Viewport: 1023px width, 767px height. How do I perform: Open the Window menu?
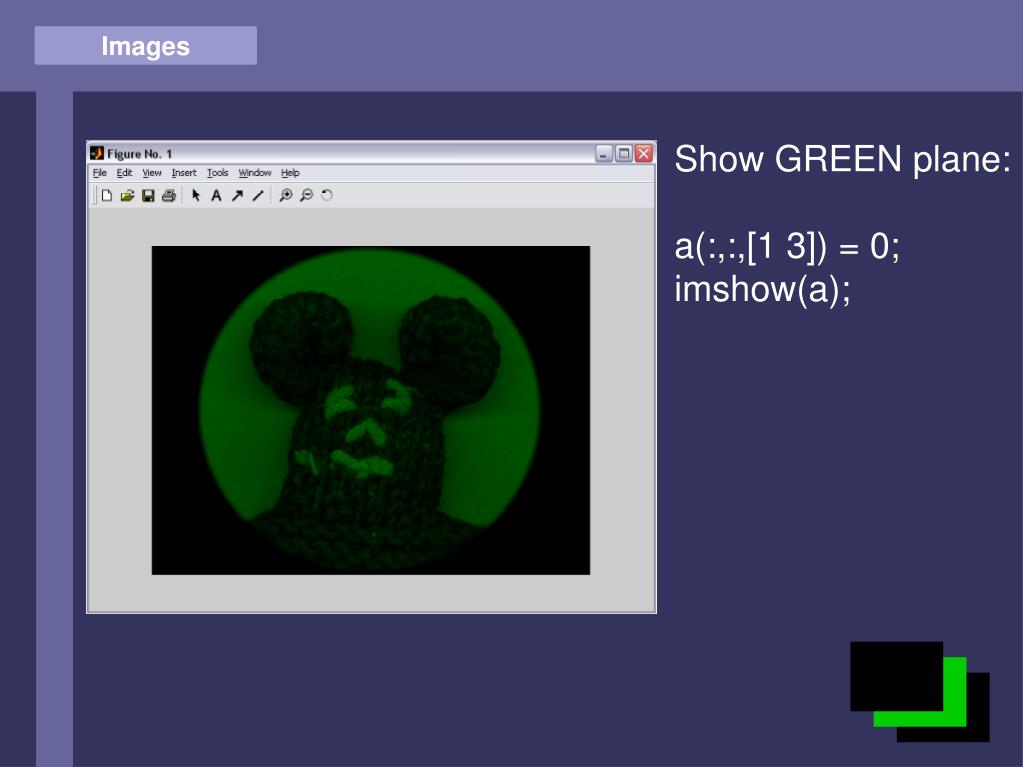pyautogui.click(x=254, y=173)
